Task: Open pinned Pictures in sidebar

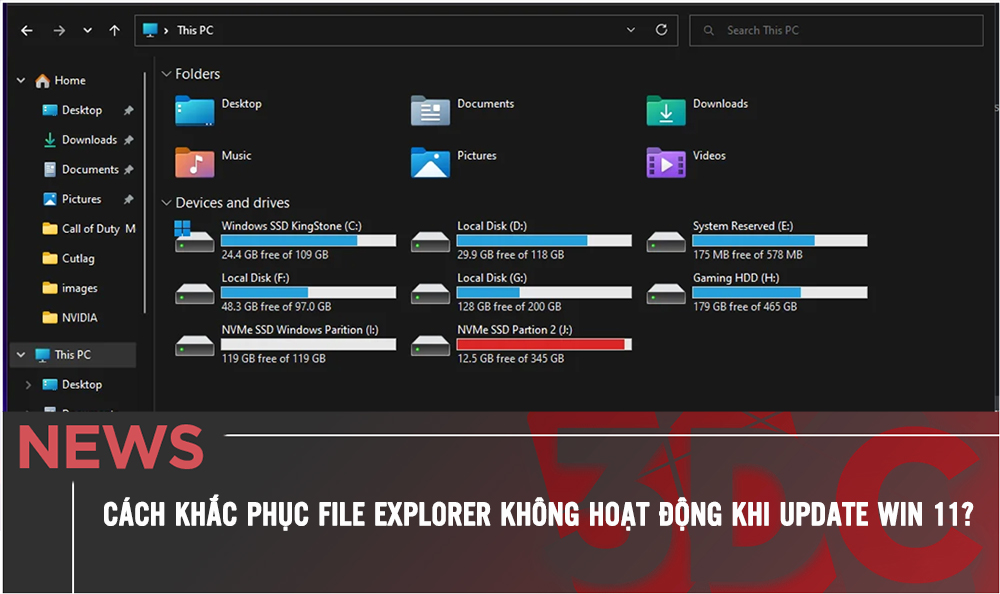Action: [81, 199]
